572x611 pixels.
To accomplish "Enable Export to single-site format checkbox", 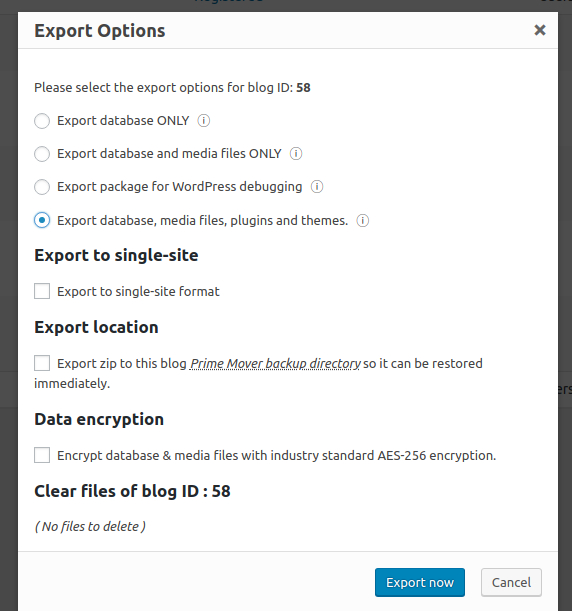I will [x=42, y=291].
